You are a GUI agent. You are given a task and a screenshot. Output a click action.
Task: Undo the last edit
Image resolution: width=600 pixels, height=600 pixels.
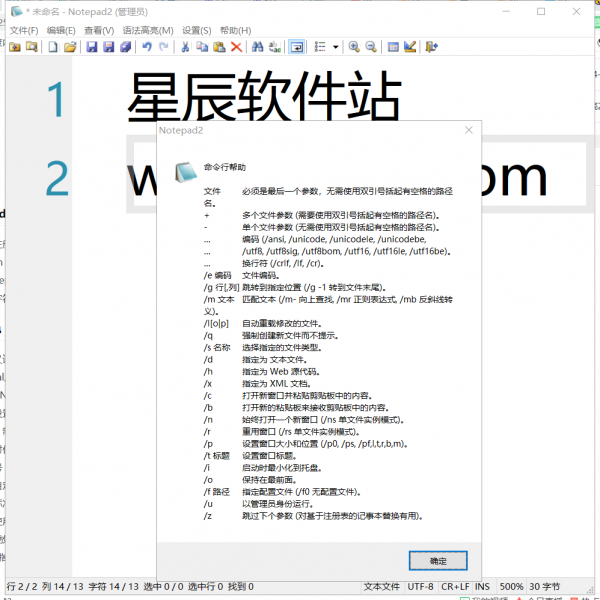pyautogui.click(x=147, y=47)
